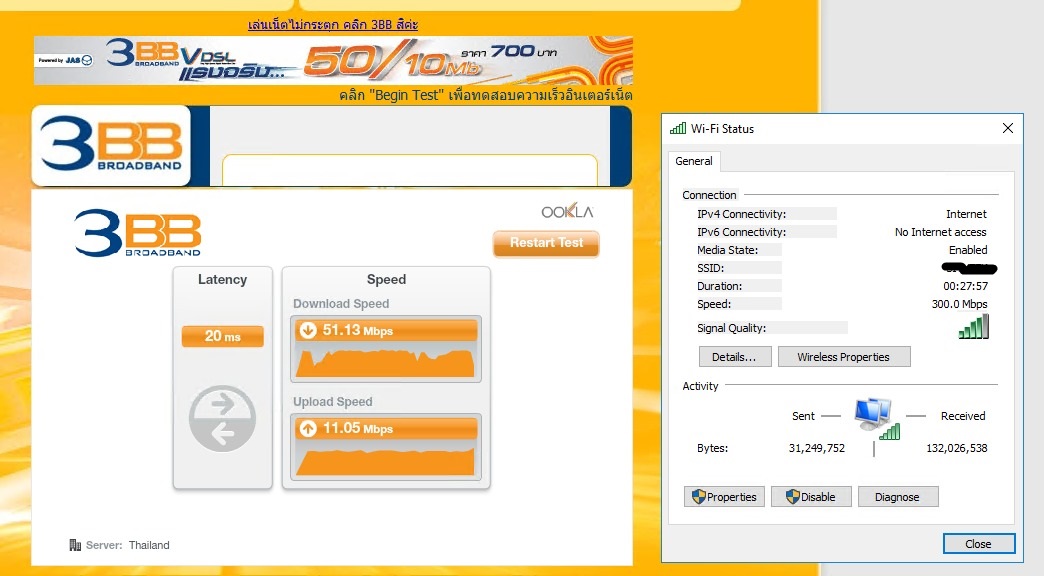
Task: Click the Ookla logo
Action: (567, 211)
